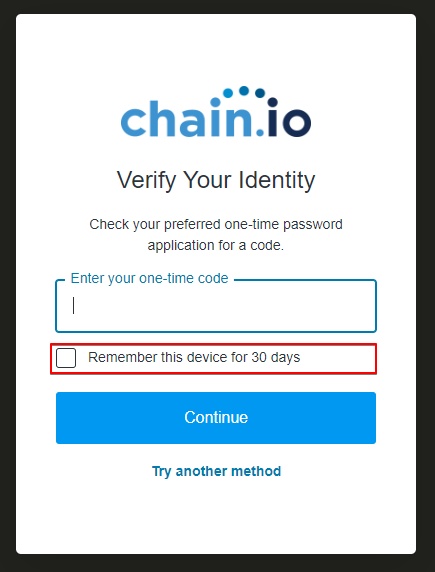Click the text cursor inside the code field
This screenshot has height=572, width=435.
[74, 305]
